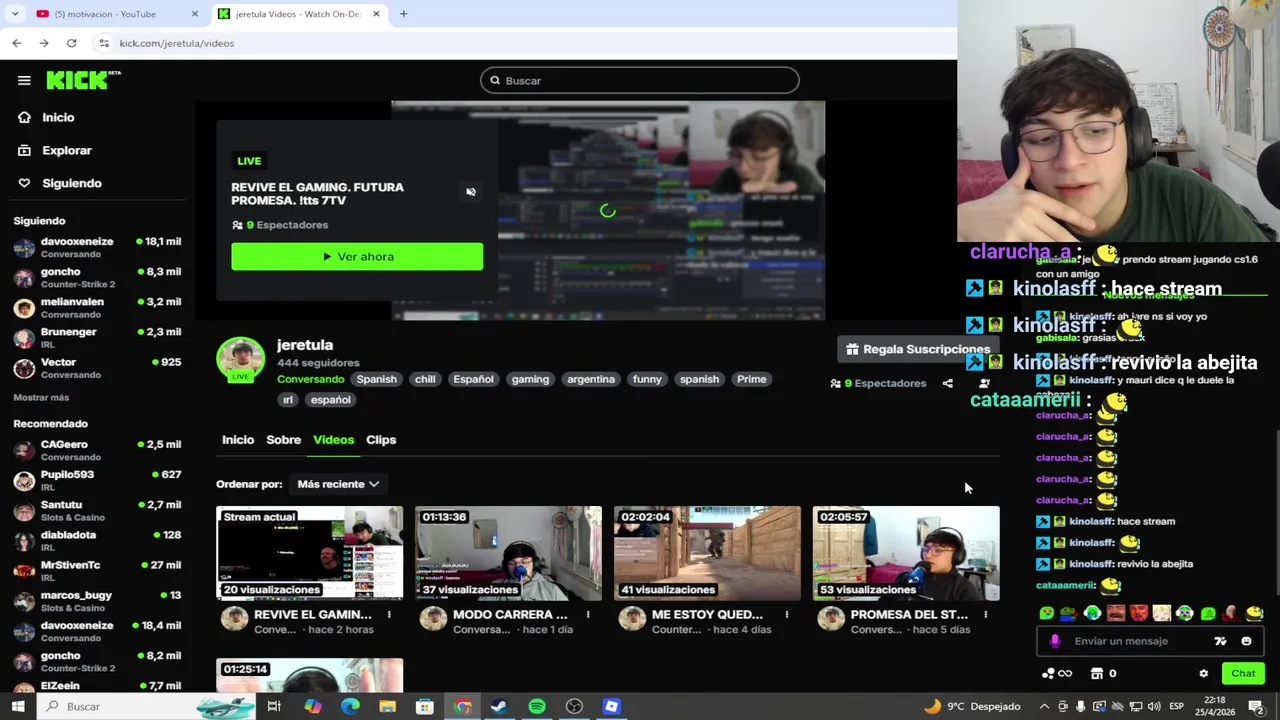Switch to the Clips tab
The width and height of the screenshot is (1280, 720).
(381, 440)
